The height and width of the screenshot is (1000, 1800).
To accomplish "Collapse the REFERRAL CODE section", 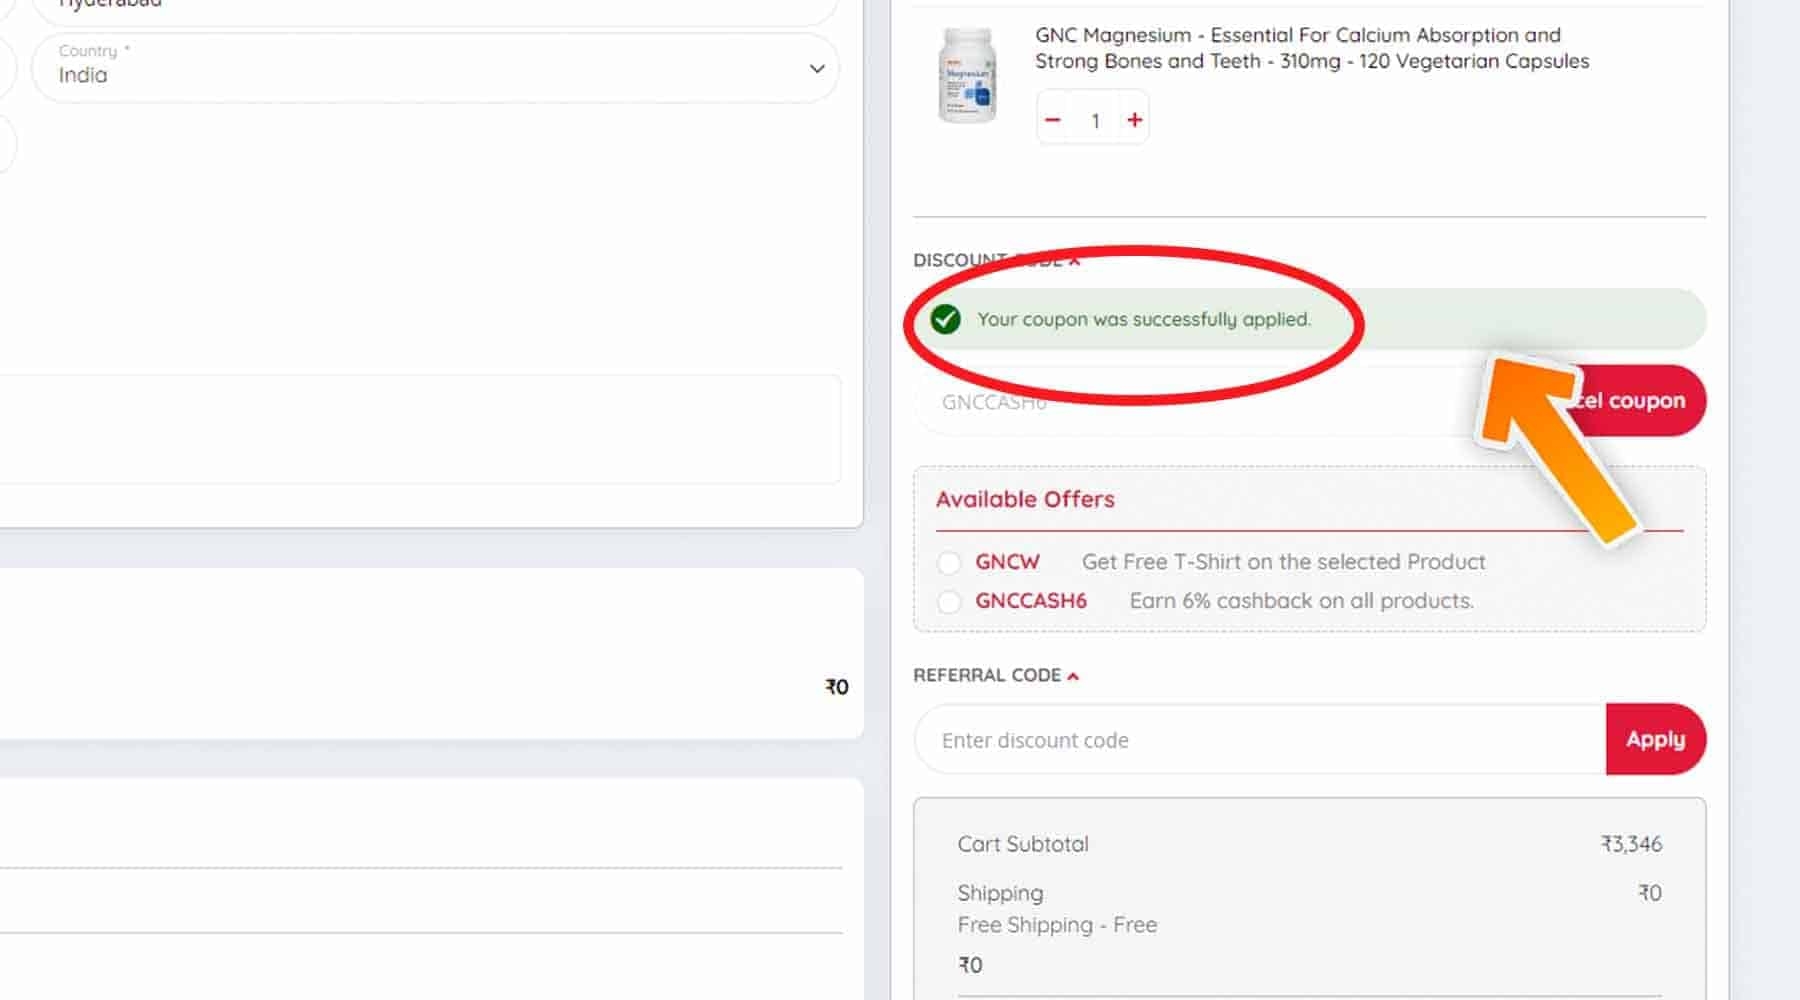I will (x=1073, y=676).
